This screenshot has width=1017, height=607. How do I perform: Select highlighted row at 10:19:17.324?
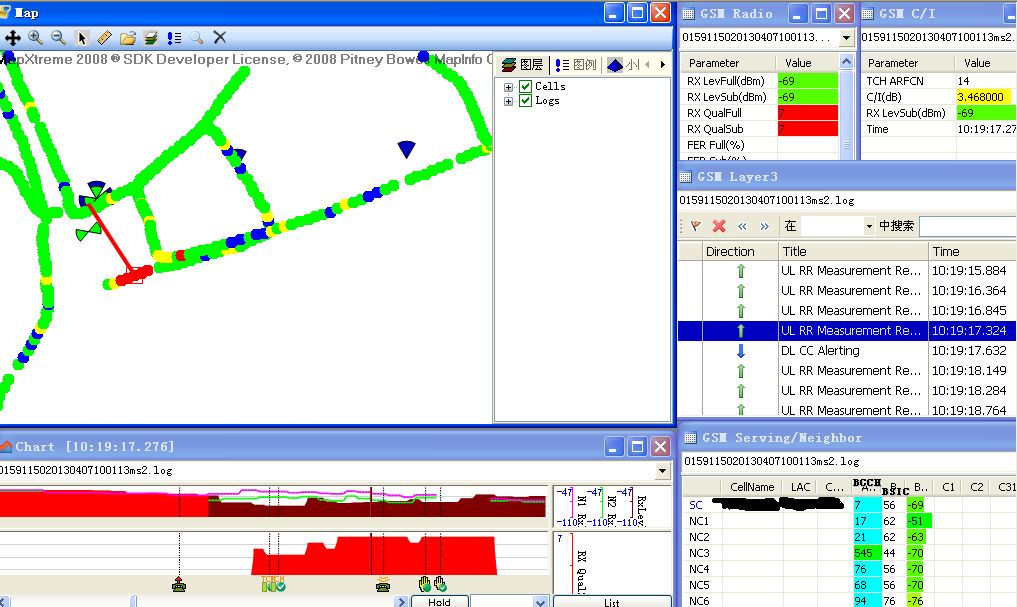(847, 331)
